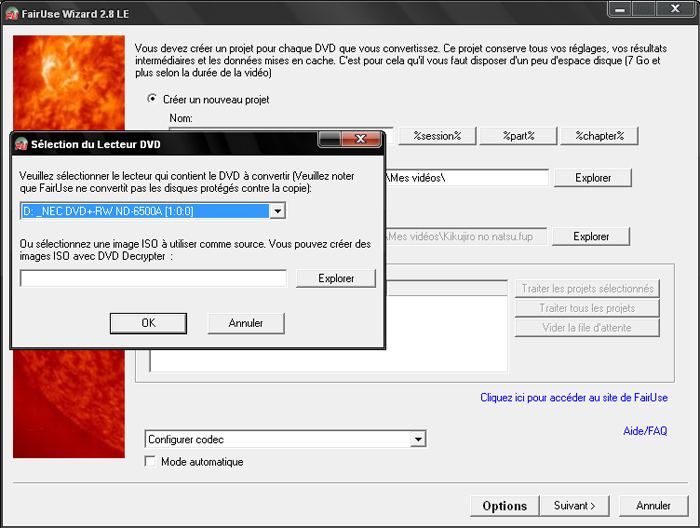Click the ISO image path input field
This screenshot has height=528, width=700.
click(x=153, y=279)
